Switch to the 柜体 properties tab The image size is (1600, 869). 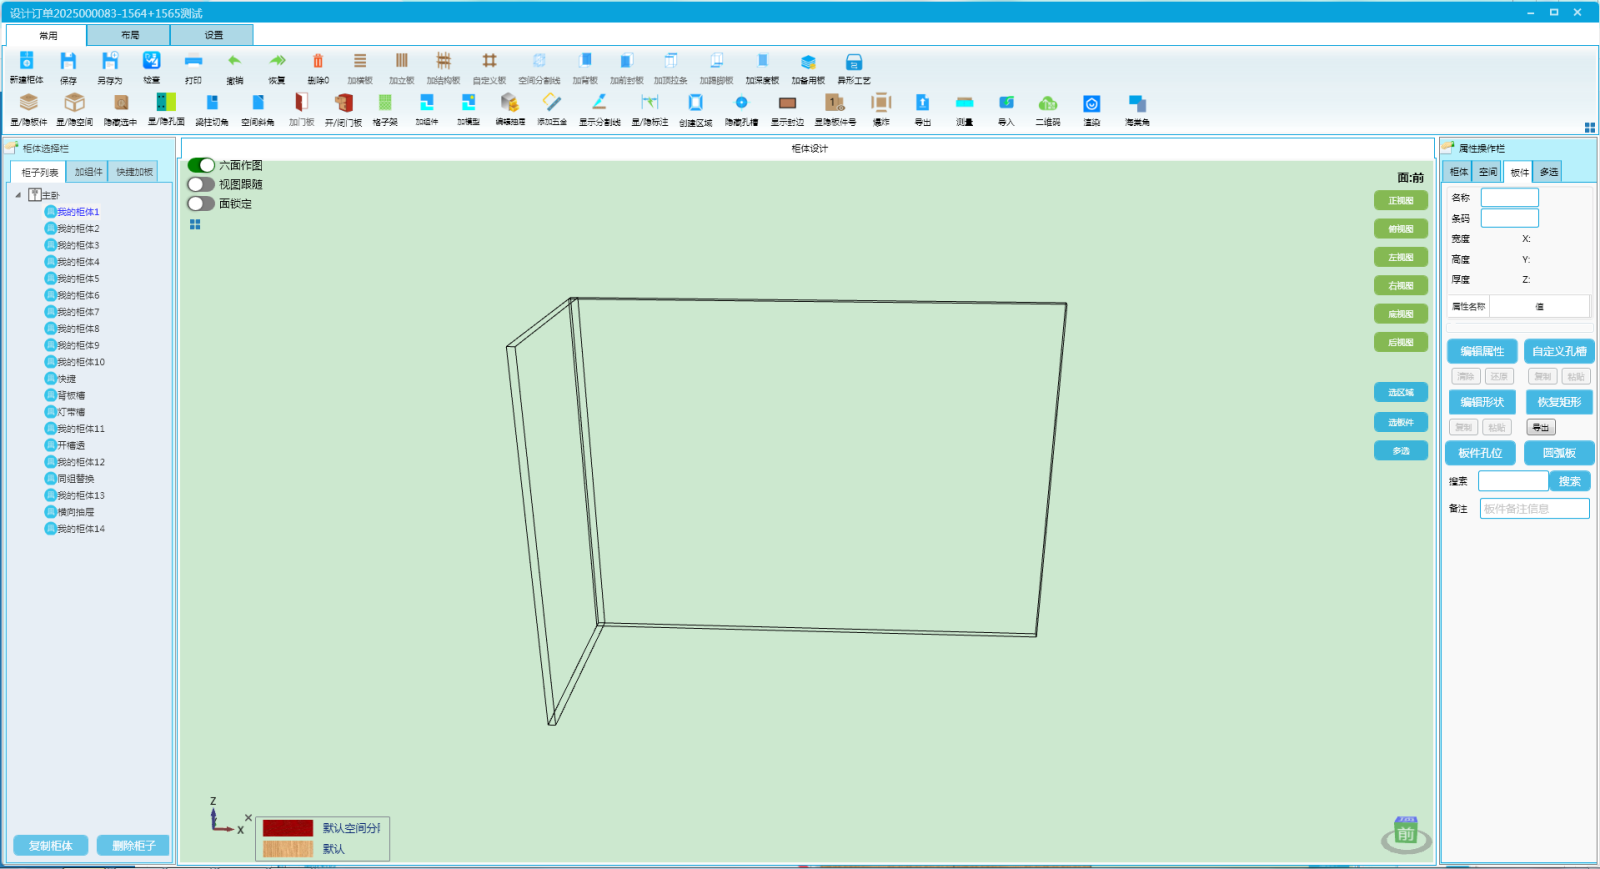point(1459,172)
